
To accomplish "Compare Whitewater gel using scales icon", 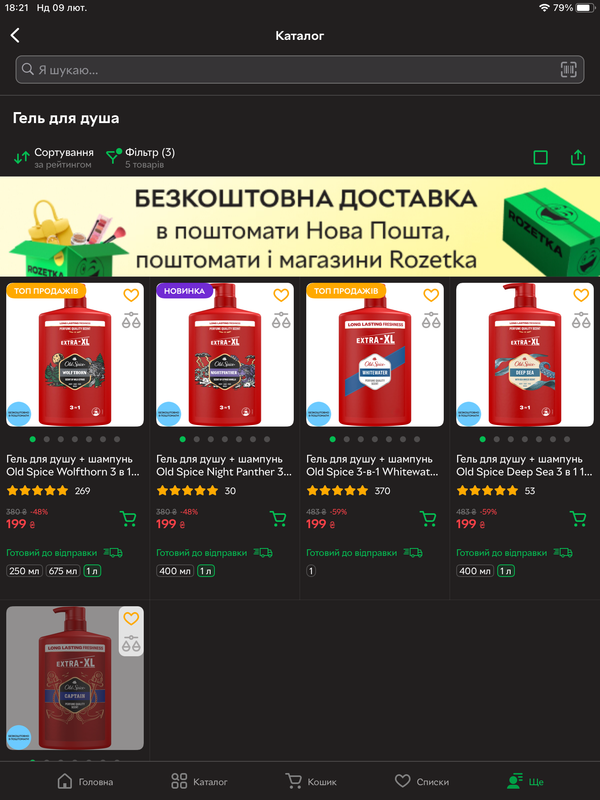I will coord(431,320).
